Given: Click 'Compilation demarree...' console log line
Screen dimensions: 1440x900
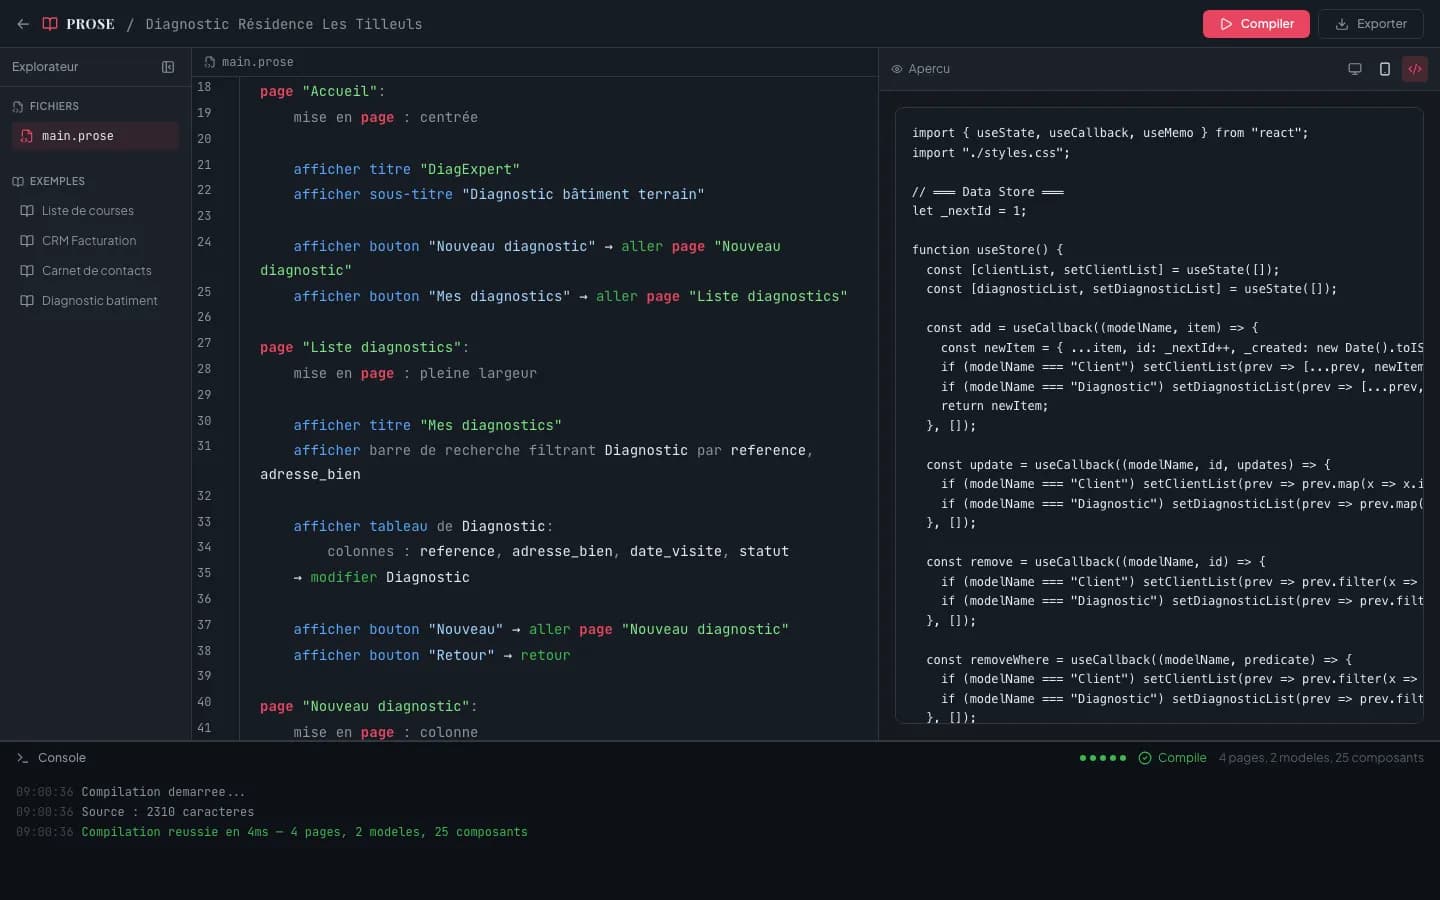Looking at the screenshot, I should (x=163, y=792).
